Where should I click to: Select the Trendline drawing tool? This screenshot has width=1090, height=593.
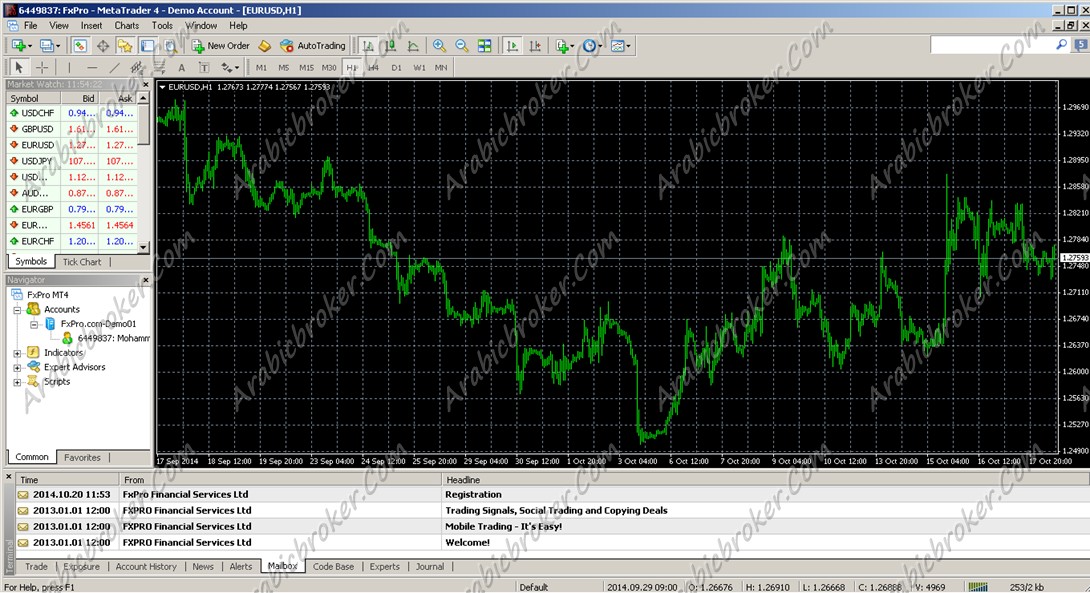coord(114,67)
